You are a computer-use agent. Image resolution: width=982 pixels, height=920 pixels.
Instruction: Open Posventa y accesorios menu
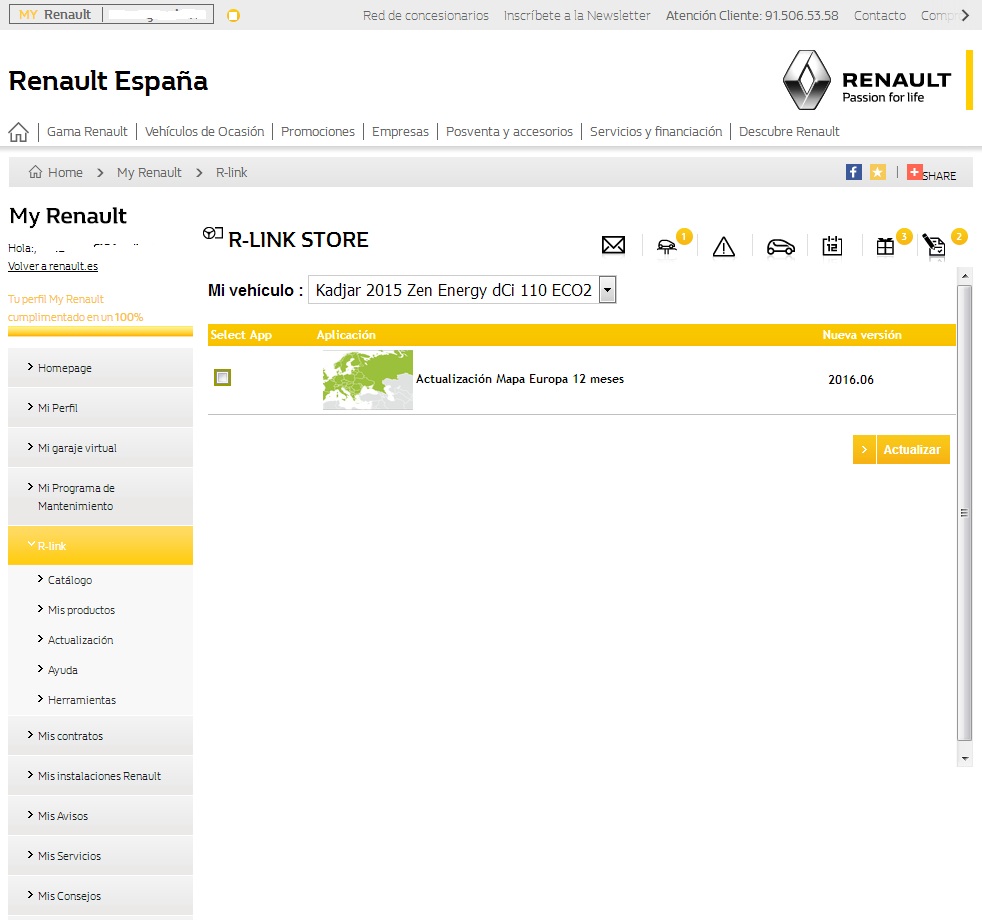click(509, 132)
